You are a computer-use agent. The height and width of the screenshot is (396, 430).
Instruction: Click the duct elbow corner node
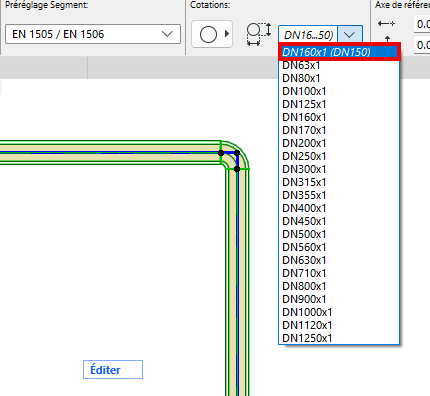pyautogui.click(x=237, y=153)
